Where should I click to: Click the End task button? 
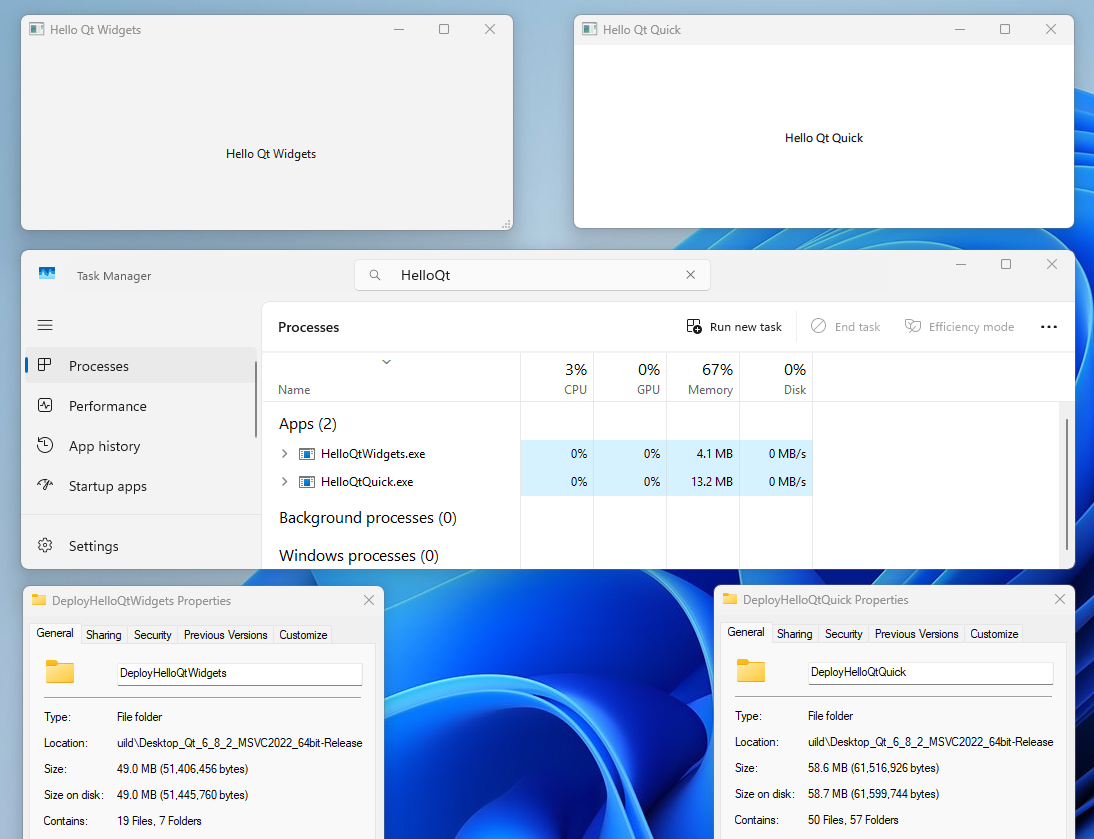(x=845, y=326)
